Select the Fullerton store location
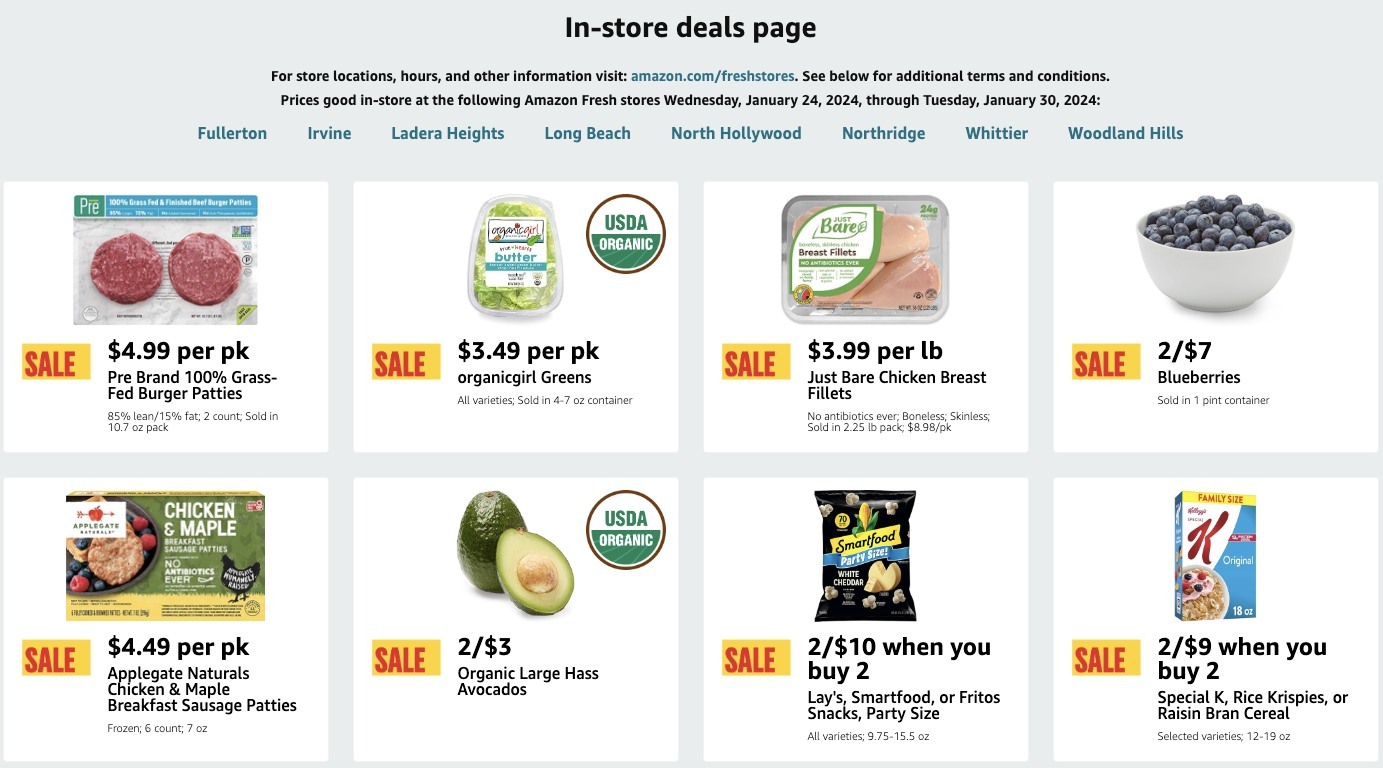 pyautogui.click(x=231, y=132)
